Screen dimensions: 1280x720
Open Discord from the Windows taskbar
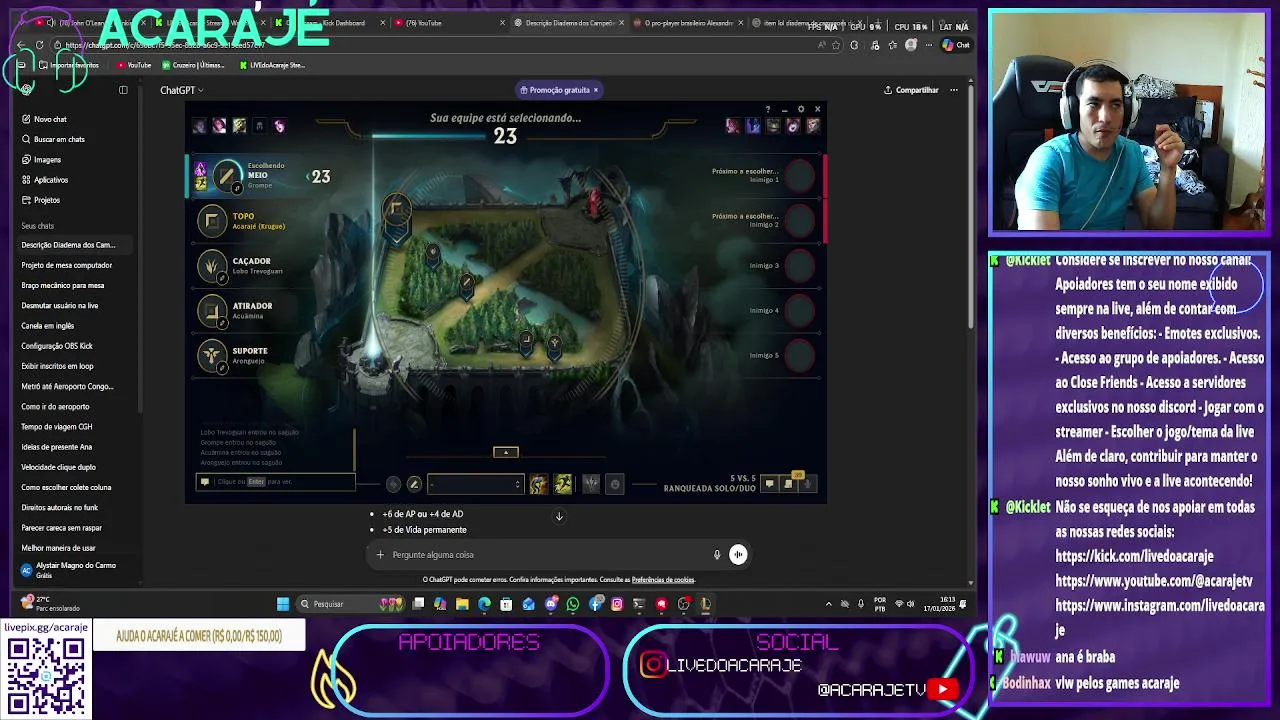coord(551,604)
